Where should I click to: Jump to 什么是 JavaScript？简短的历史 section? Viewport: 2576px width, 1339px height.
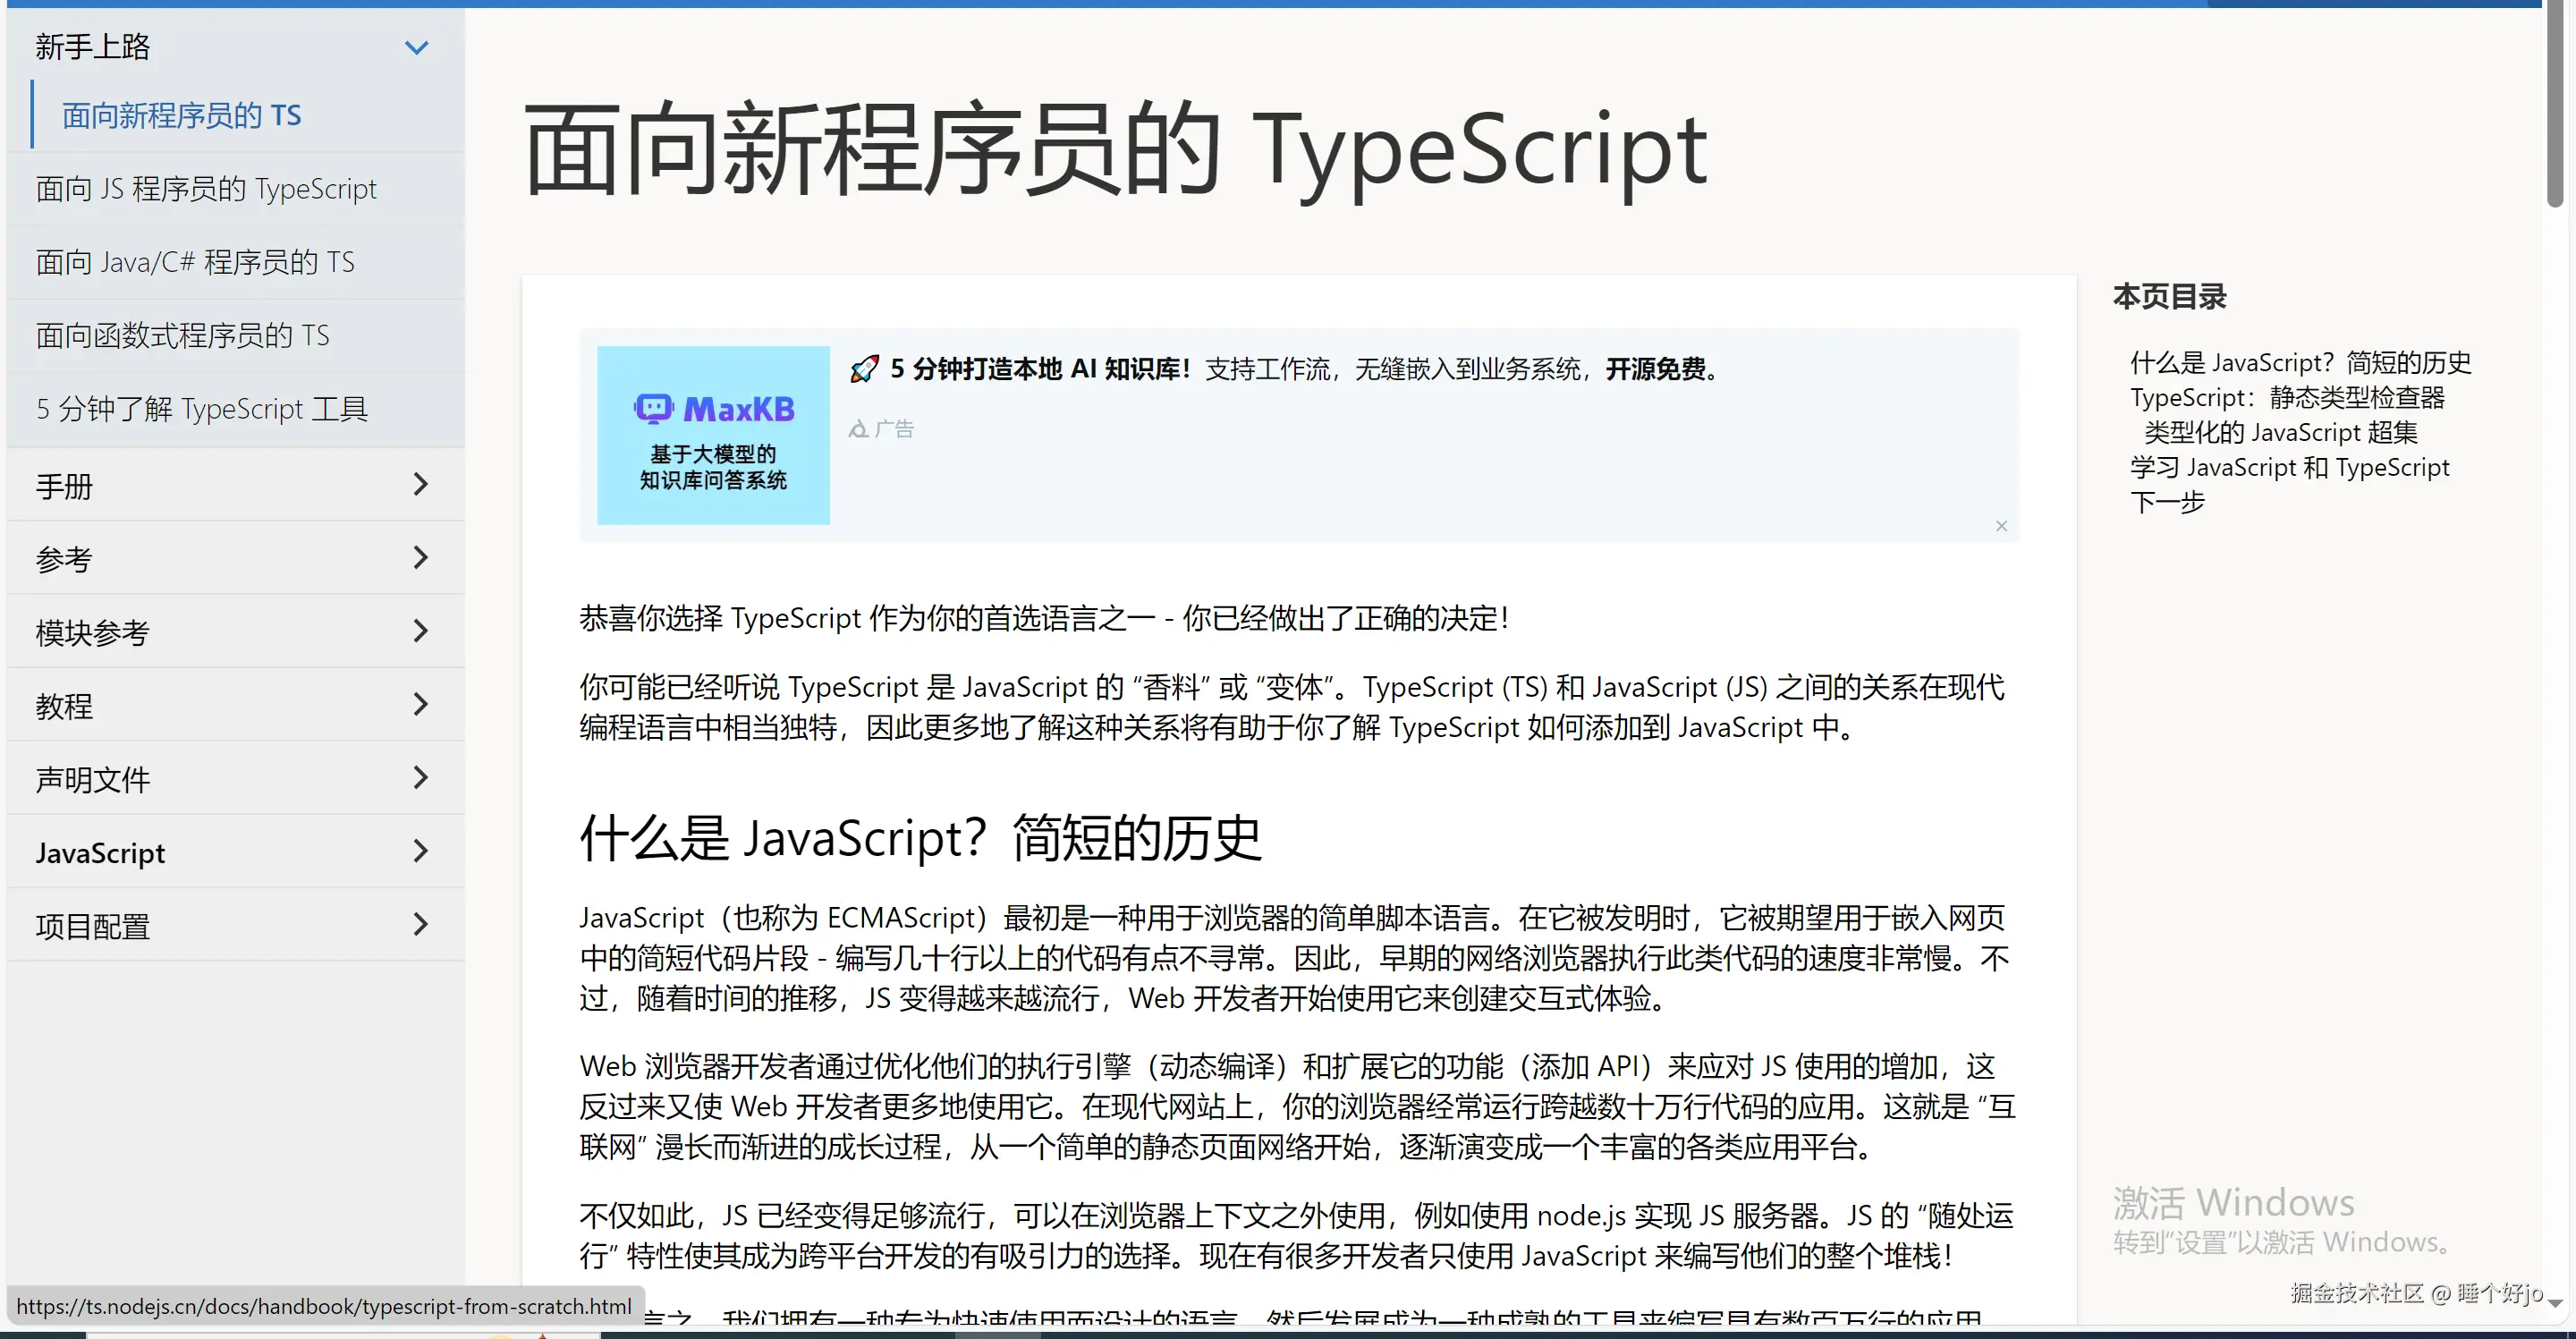pyautogui.click(x=2300, y=362)
